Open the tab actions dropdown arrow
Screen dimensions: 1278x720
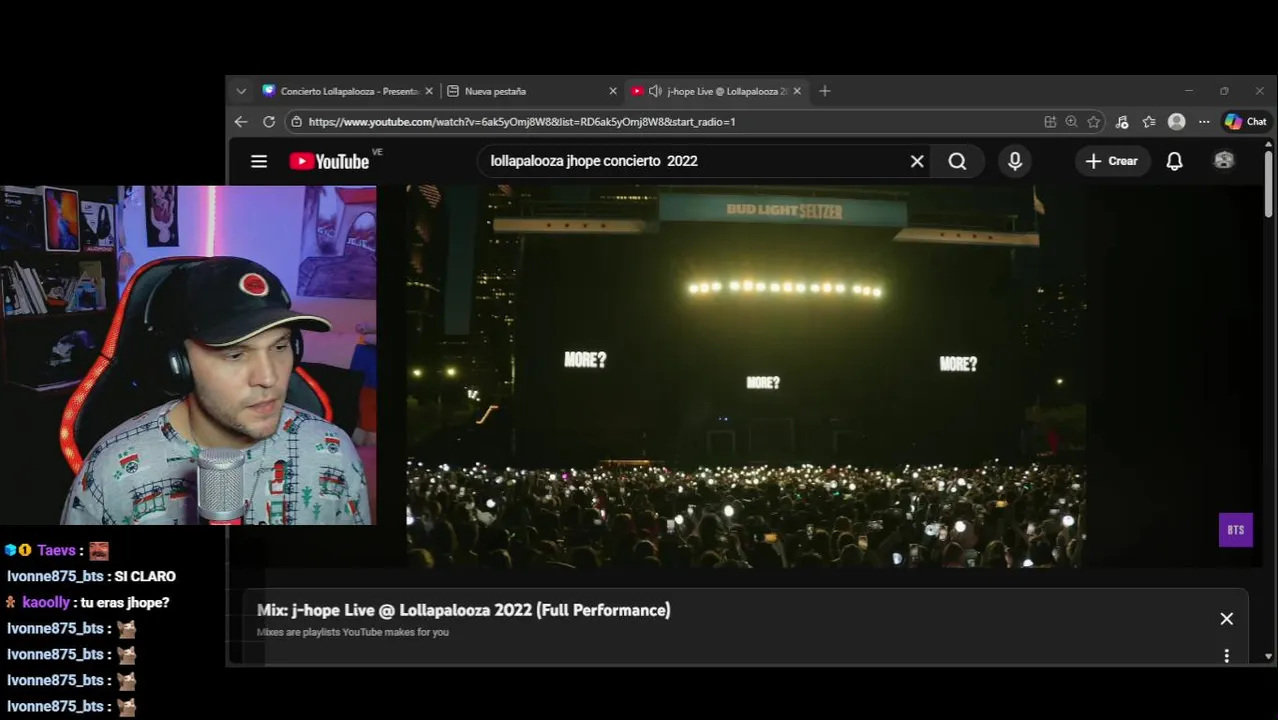[241, 91]
